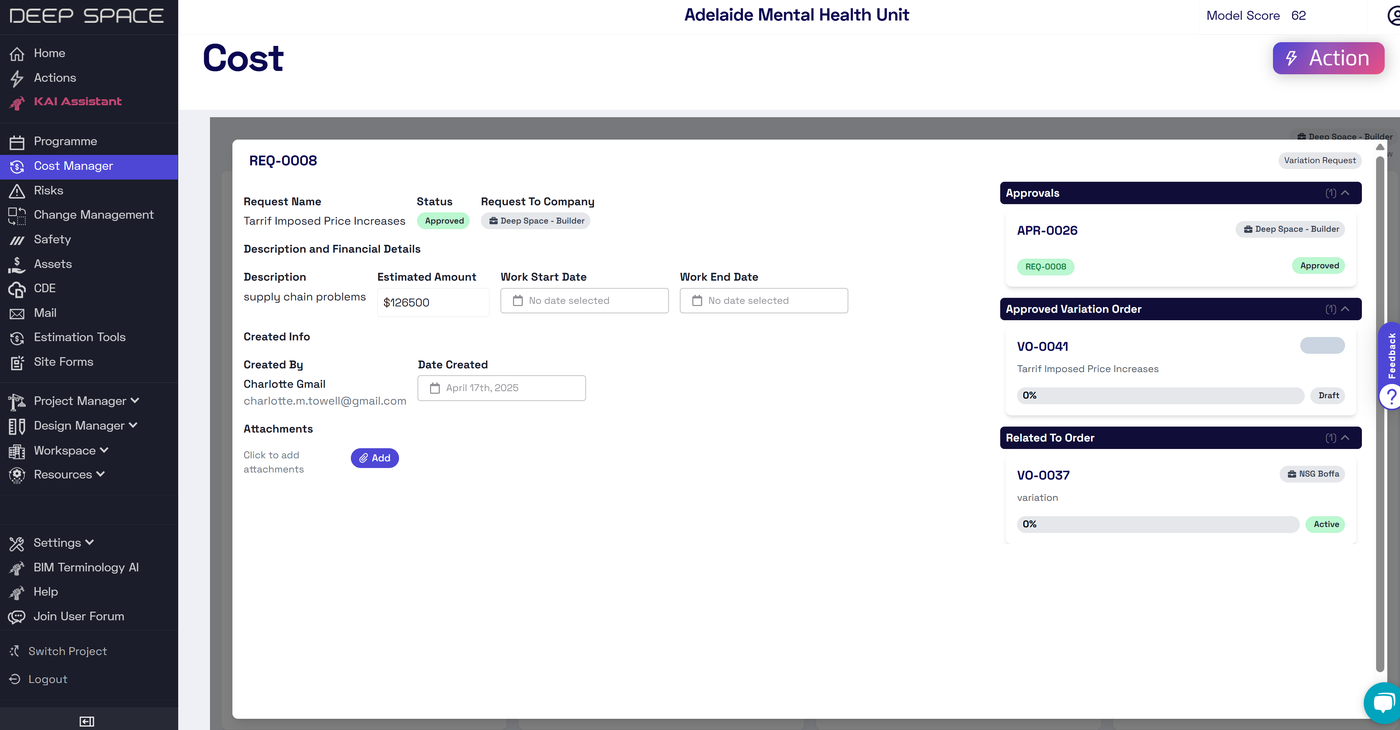The image size is (1400, 730).
Task: Click the Programme calendar icon
Action: pos(17,142)
